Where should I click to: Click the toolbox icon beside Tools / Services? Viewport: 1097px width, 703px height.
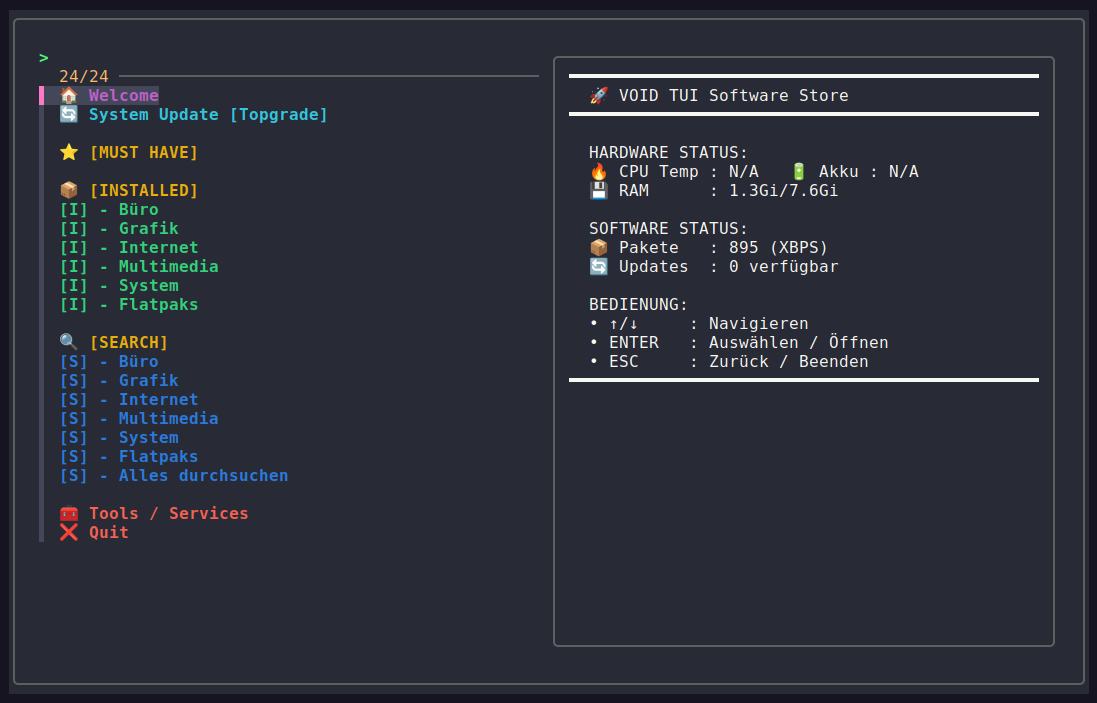pyautogui.click(x=68, y=513)
